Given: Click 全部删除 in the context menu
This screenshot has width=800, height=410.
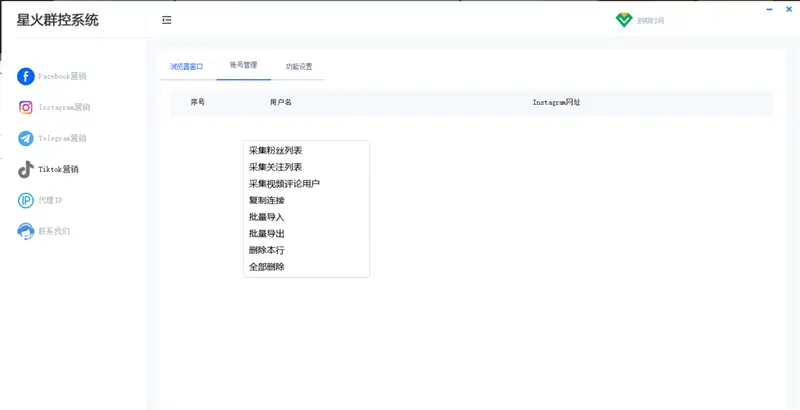Looking at the screenshot, I should (x=266, y=267).
